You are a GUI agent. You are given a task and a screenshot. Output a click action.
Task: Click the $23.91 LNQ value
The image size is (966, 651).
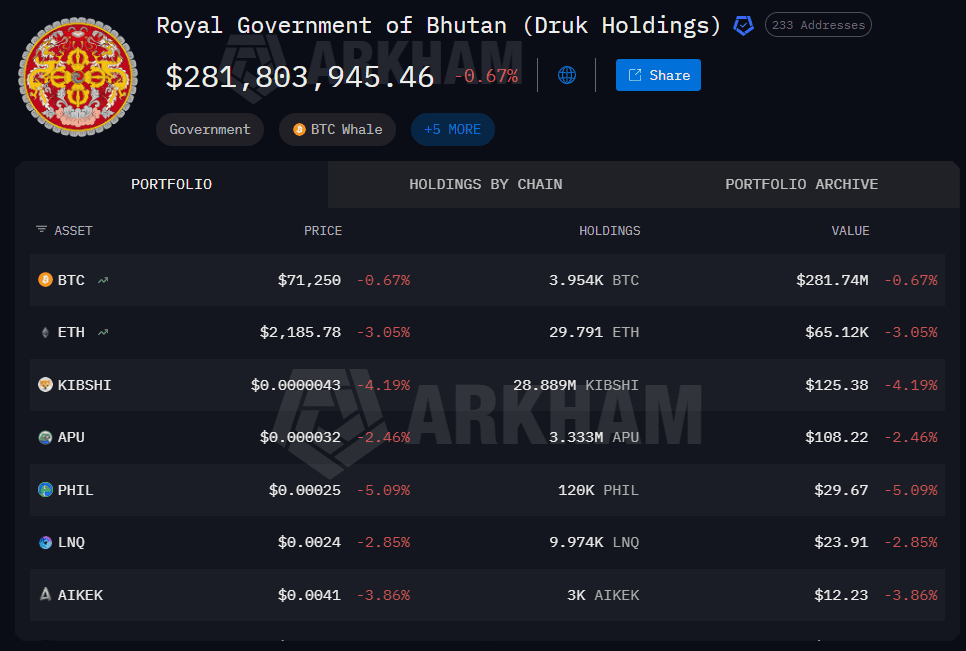coord(841,543)
